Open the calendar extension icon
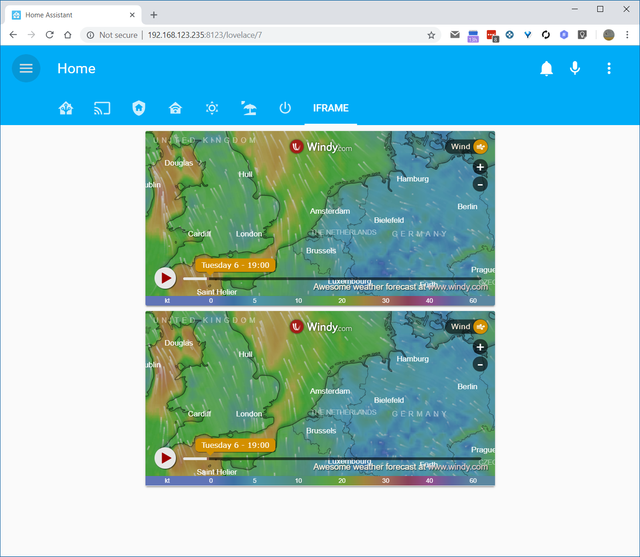Image resolution: width=640 pixels, height=557 pixels. coord(473,36)
